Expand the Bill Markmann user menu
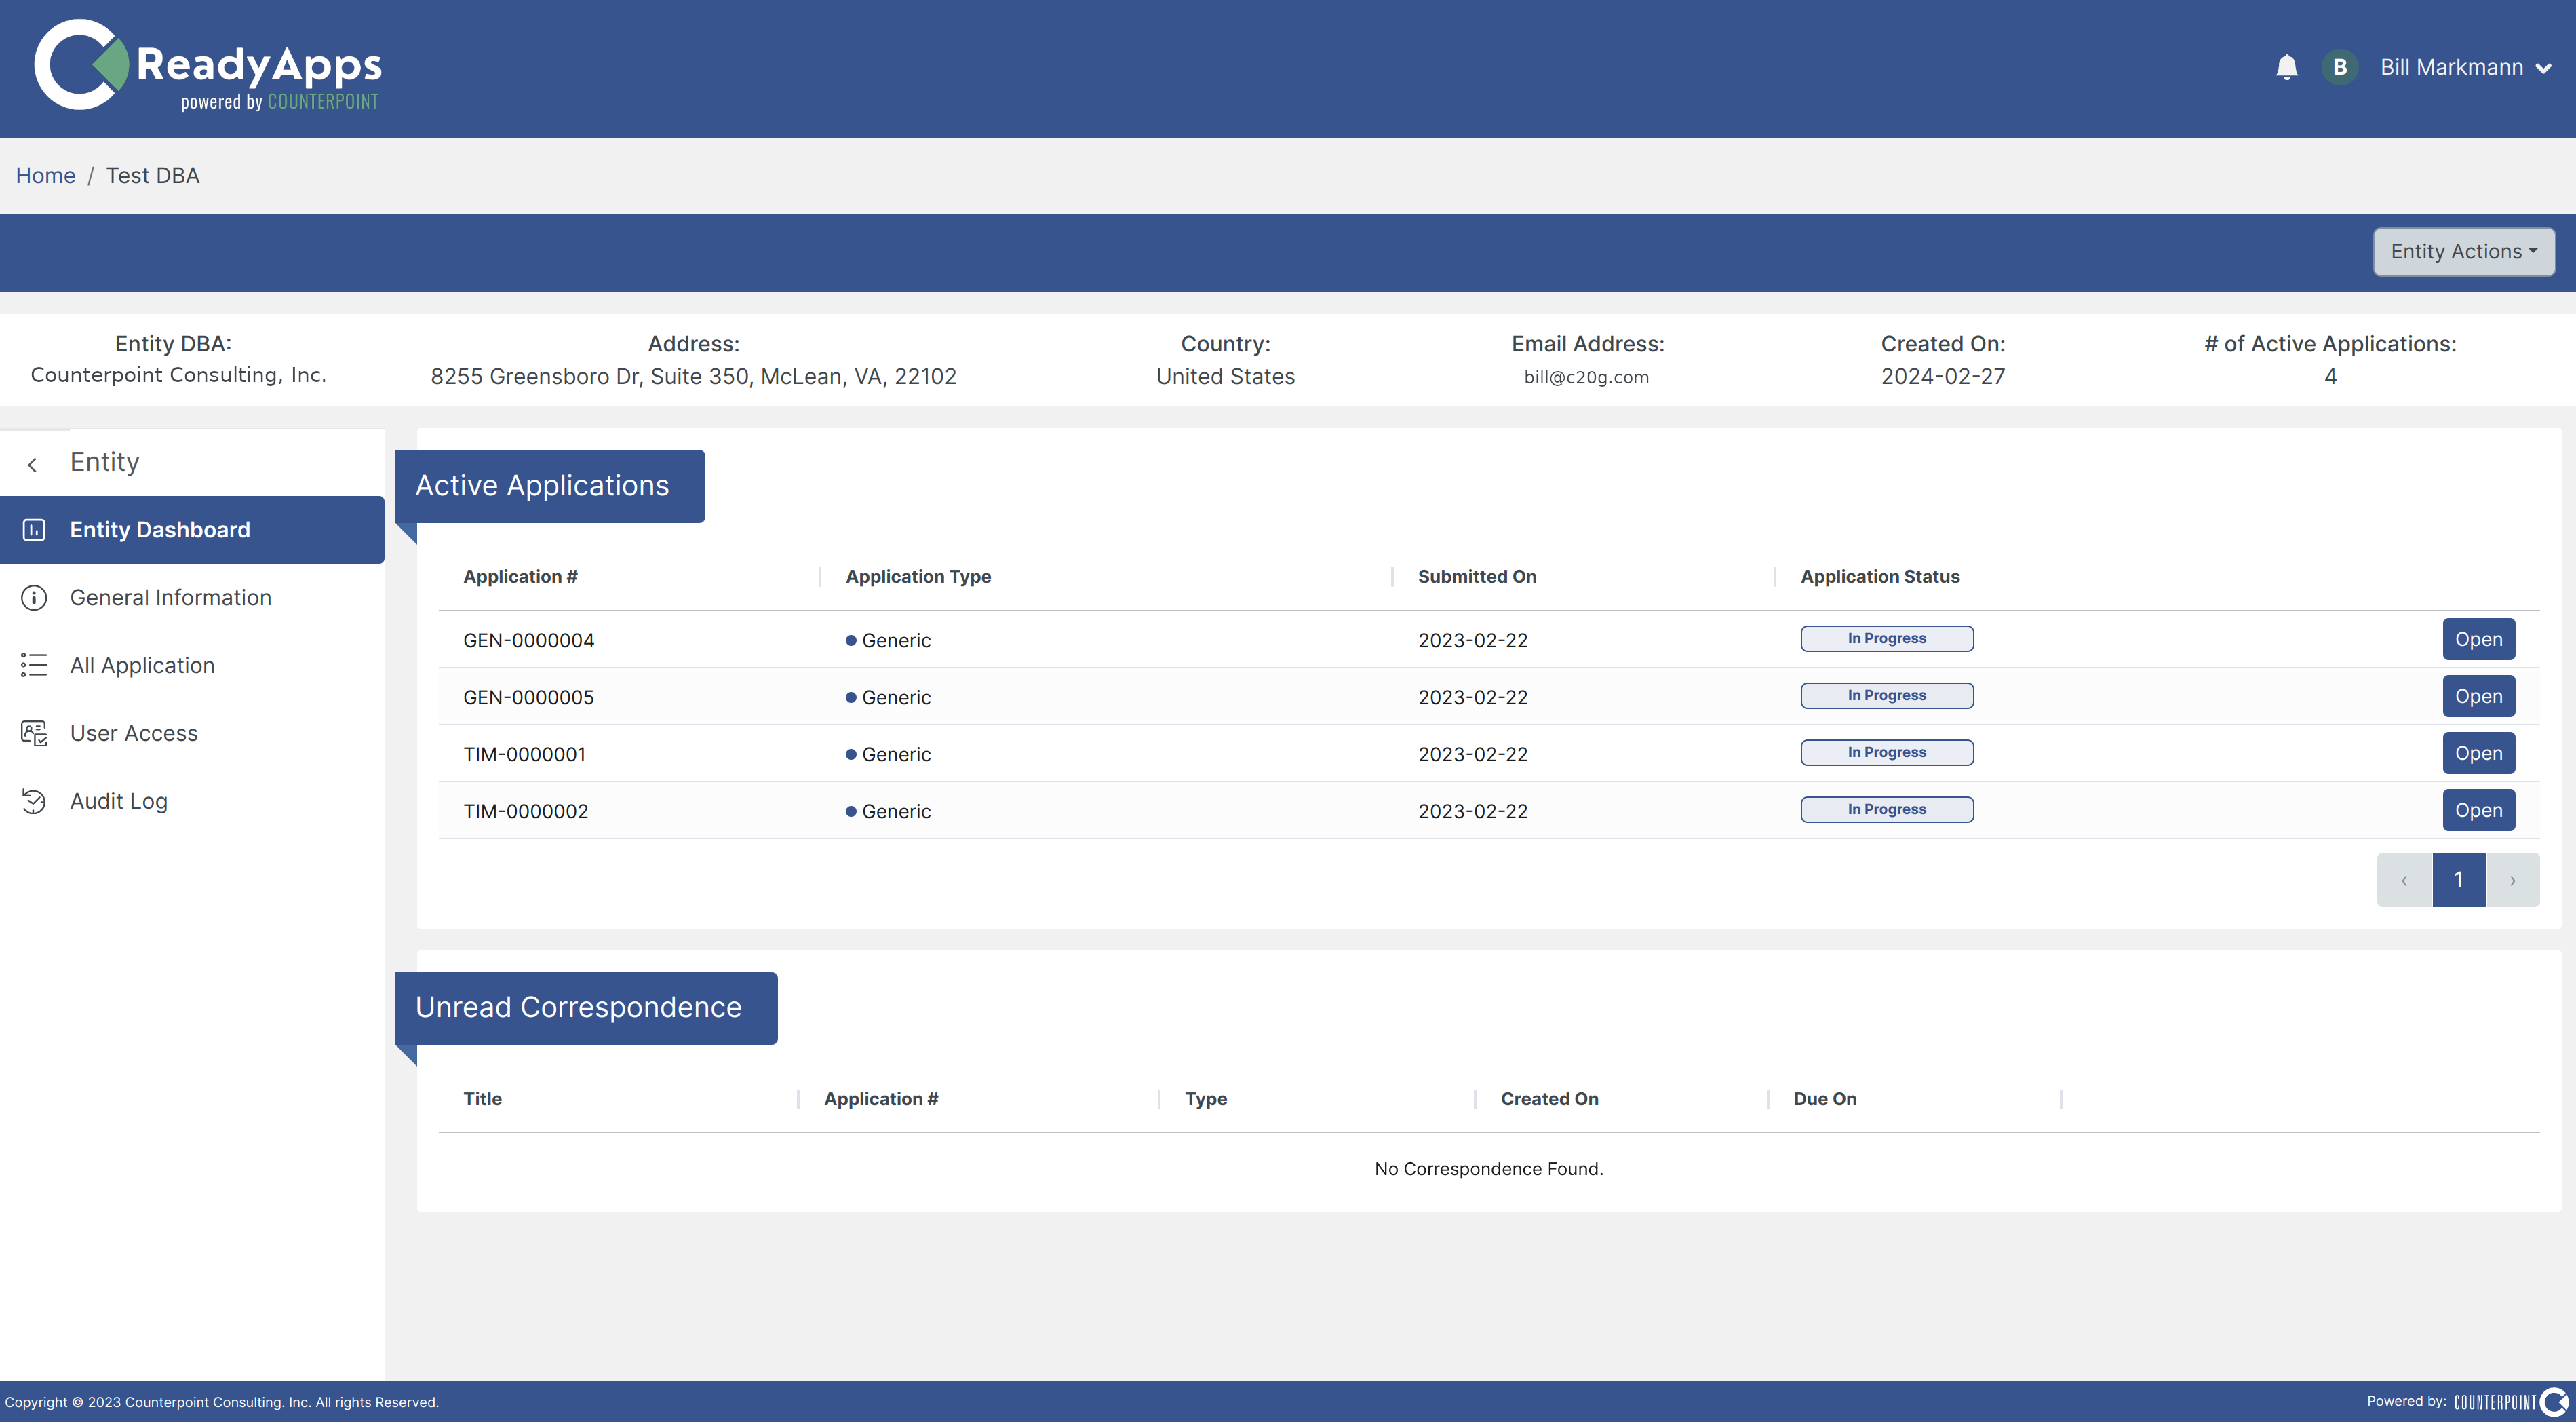Image resolution: width=2576 pixels, height=1422 pixels. tap(2465, 67)
